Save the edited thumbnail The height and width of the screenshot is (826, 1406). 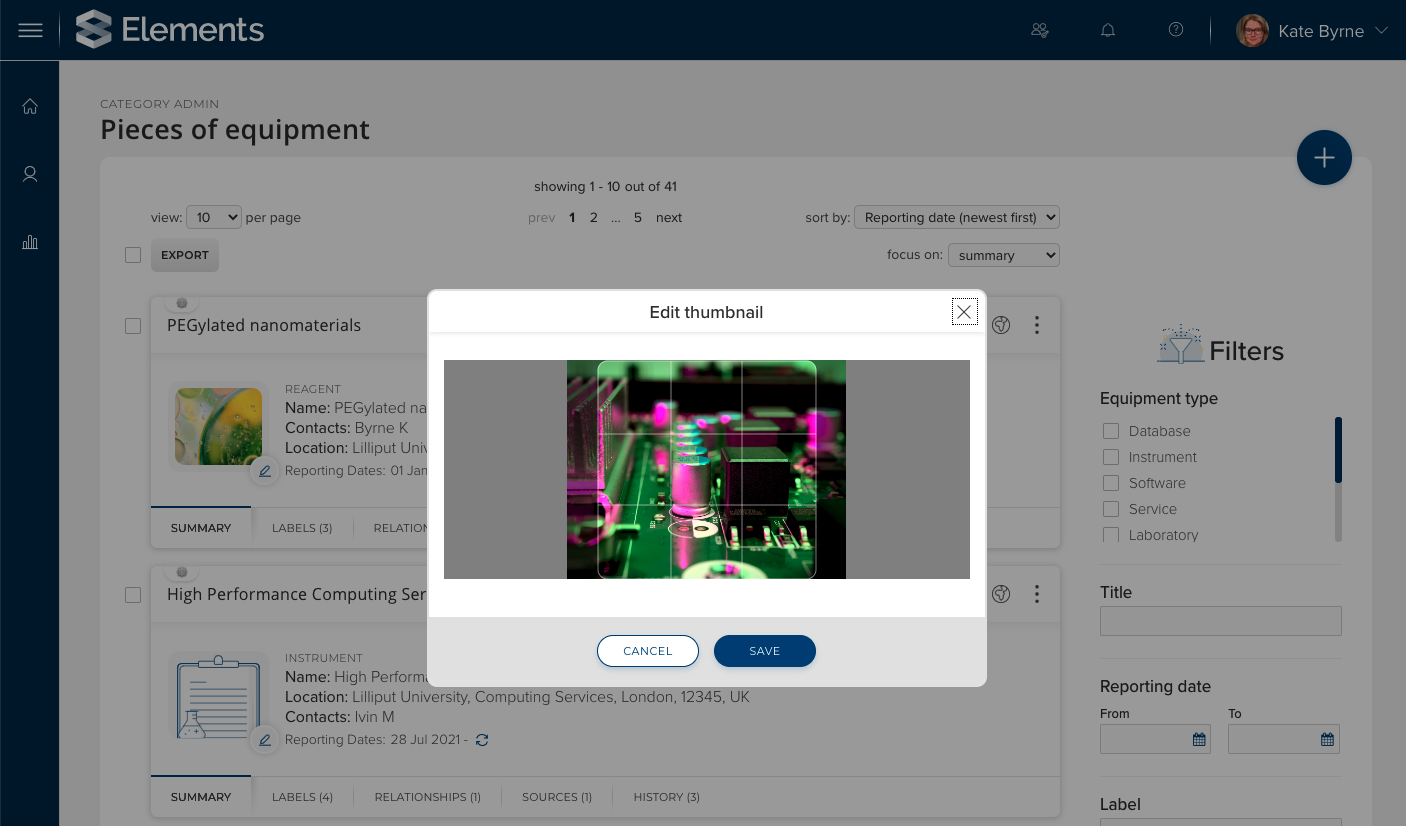(765, 651)
